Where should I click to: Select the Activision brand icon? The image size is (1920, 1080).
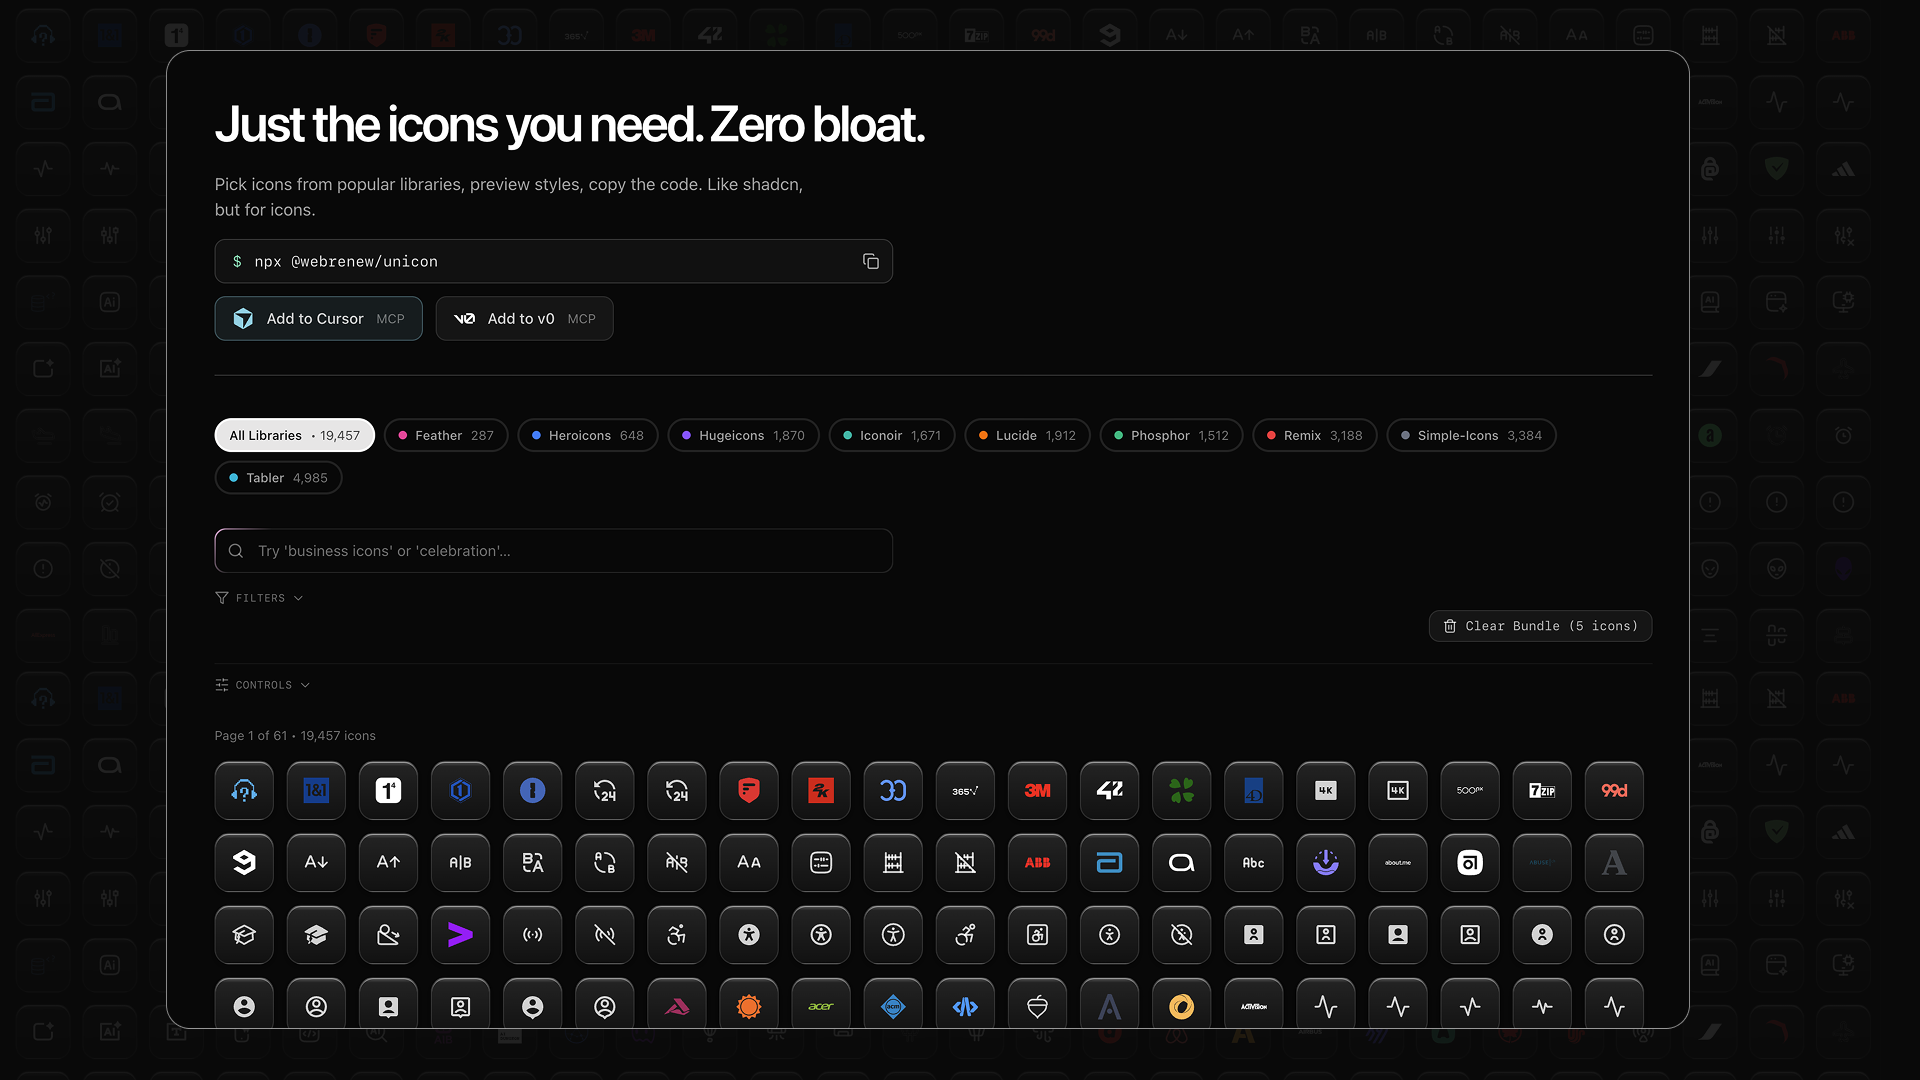[1253, 1006]
